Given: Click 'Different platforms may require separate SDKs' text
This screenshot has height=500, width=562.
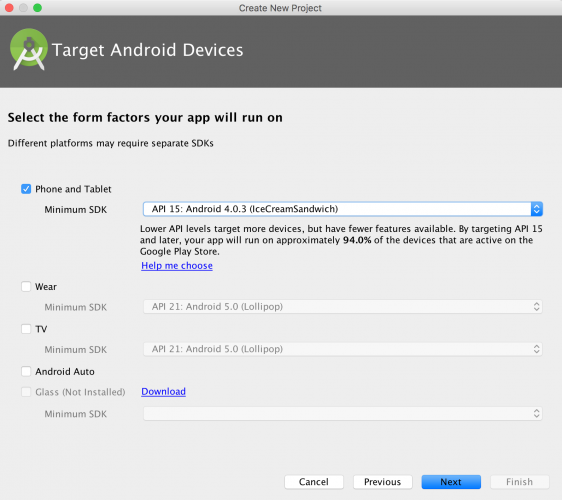Looking at the screenshot, I should [111, 143].
